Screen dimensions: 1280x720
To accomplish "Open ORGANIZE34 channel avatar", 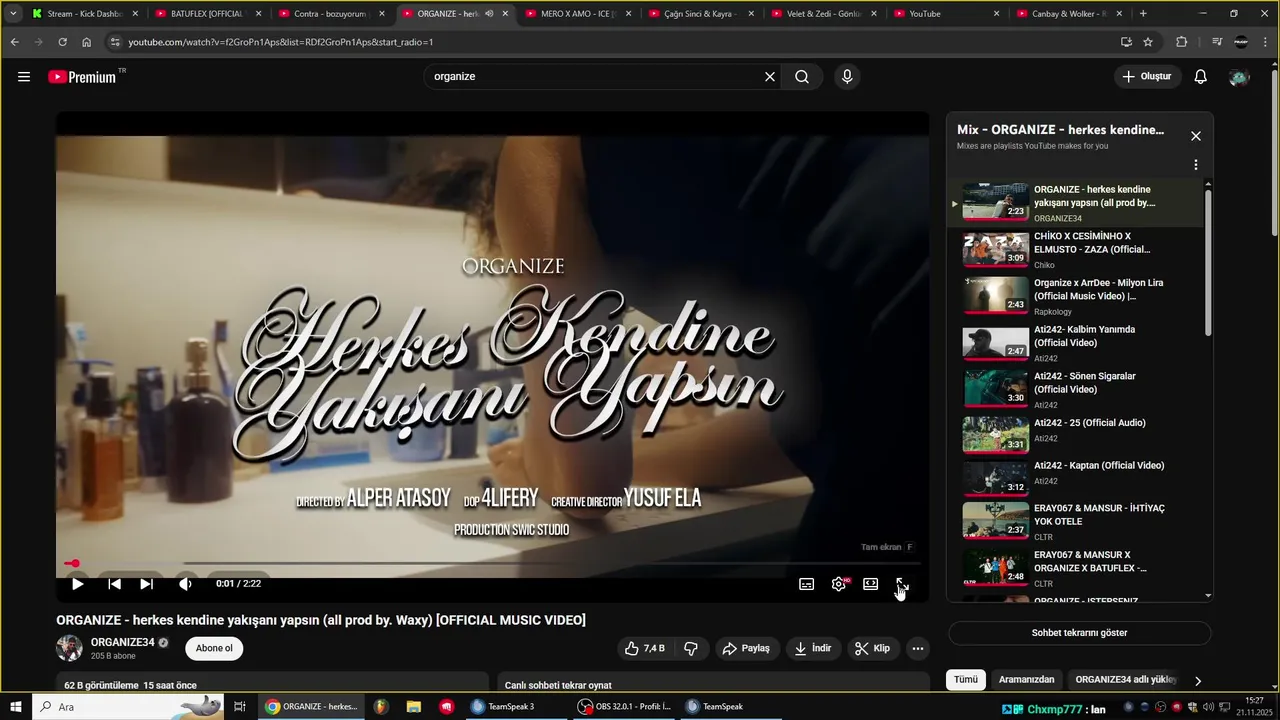I will (x=69, y=648).
